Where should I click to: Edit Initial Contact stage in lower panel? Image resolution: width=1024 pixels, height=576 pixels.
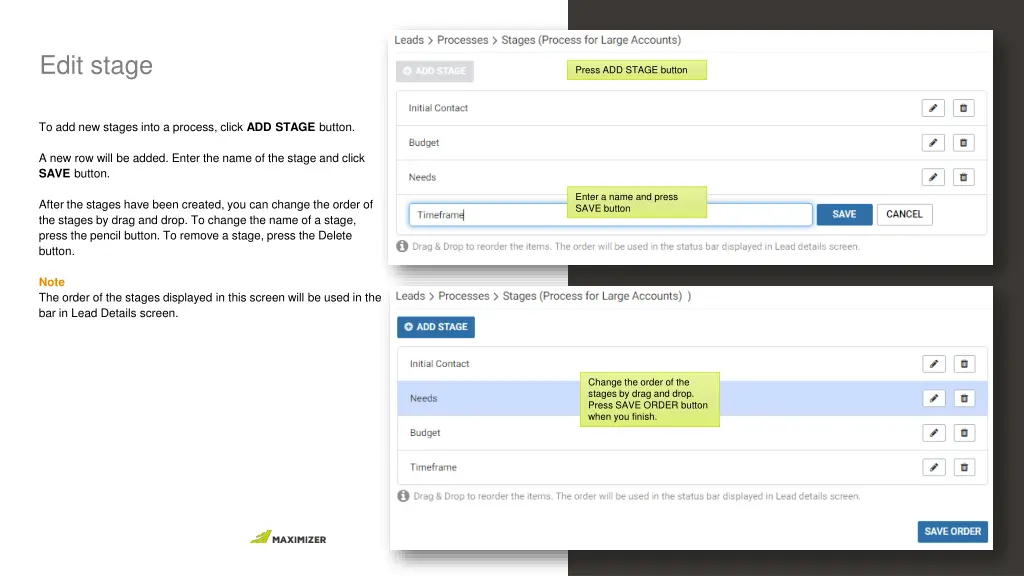coord(934,364)
